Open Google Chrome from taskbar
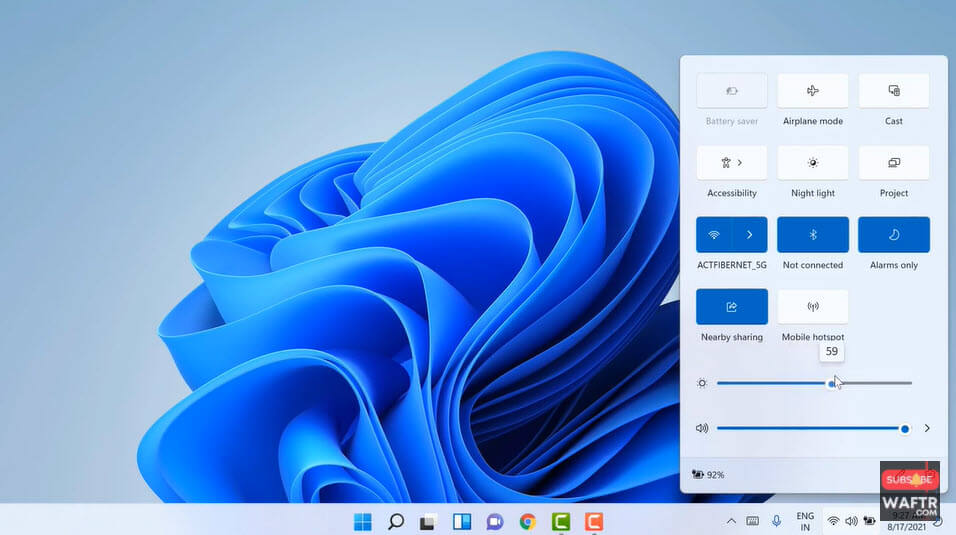 pyautogui.click(x=527, y=522)
